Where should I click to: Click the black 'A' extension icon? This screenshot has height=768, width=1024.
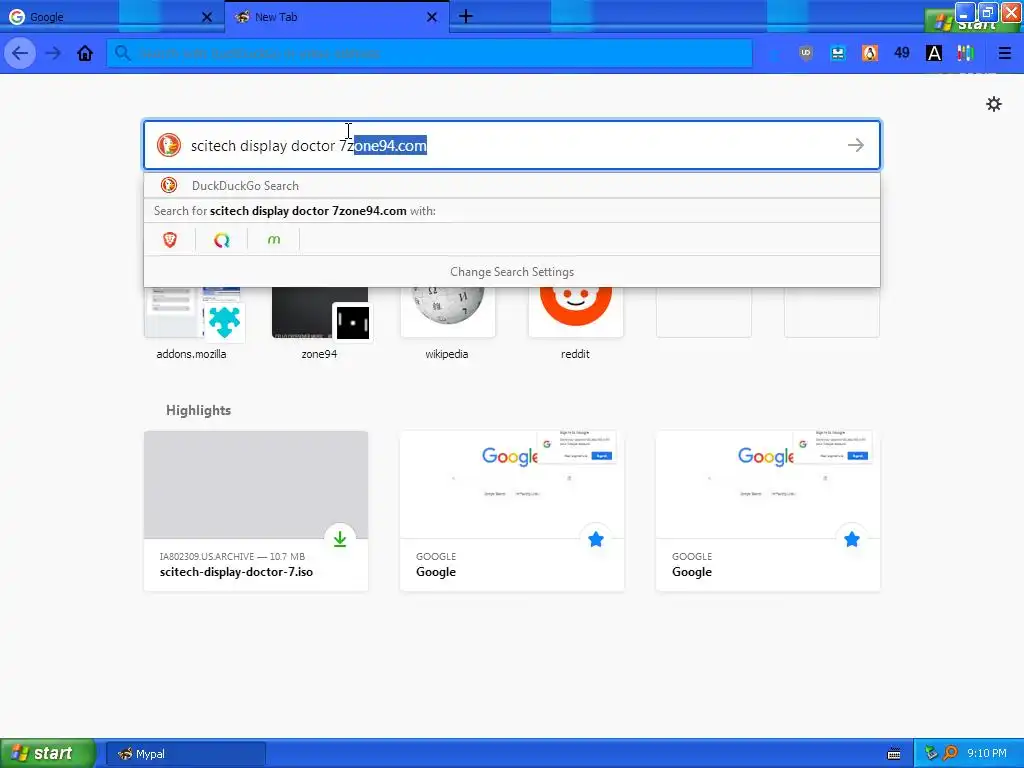point(934,53)
